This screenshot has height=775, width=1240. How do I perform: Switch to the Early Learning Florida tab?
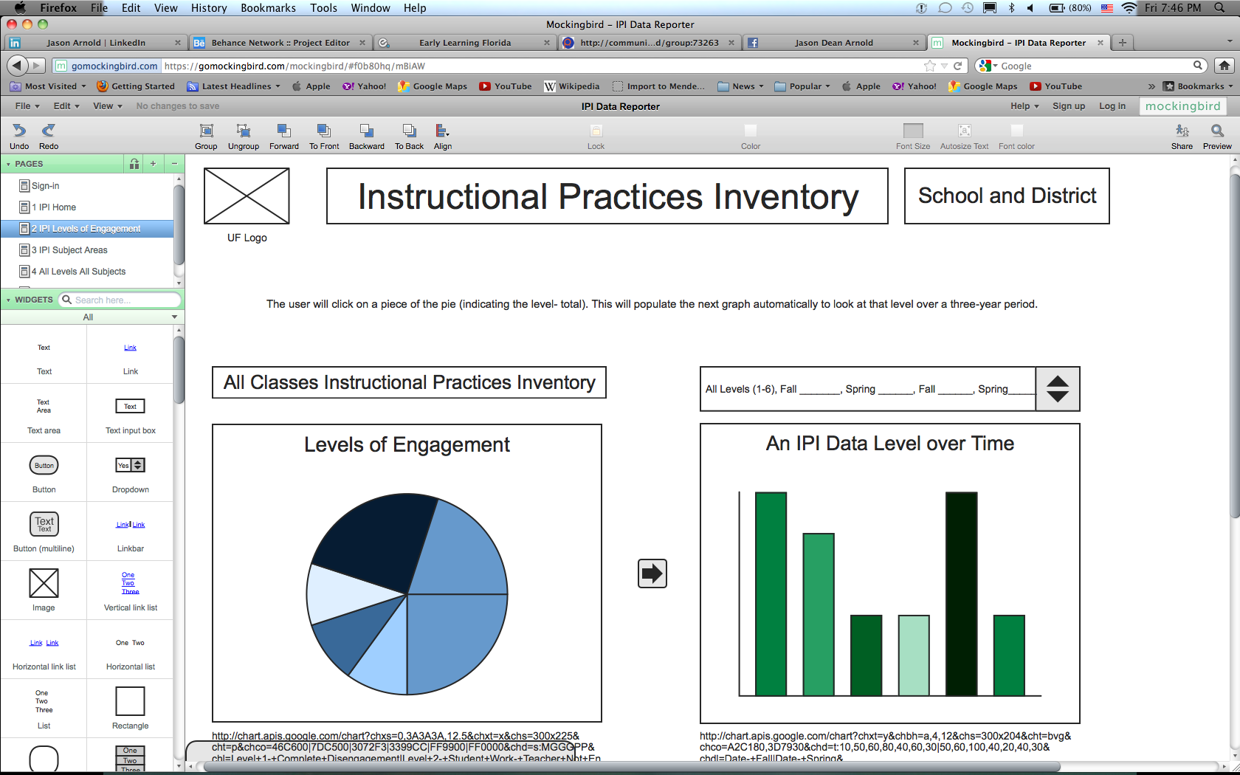[x=464, y=43]
